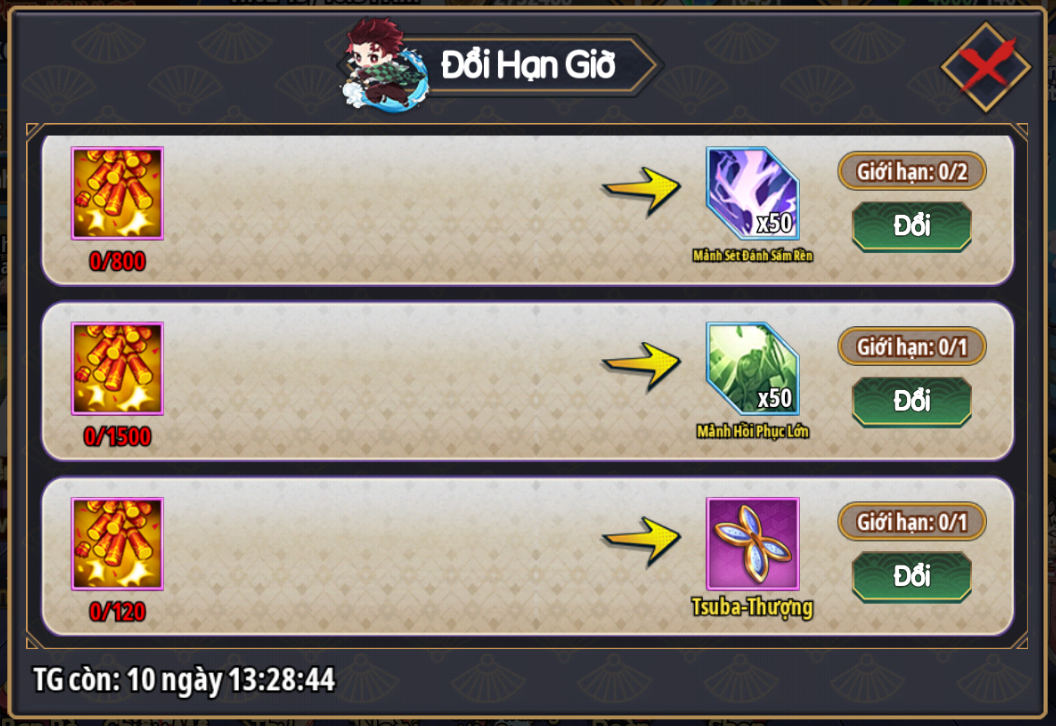Viewport: 1056px width, 726px height.
Task: Click the firecracker icon costing 0/120
Action: 117,543
